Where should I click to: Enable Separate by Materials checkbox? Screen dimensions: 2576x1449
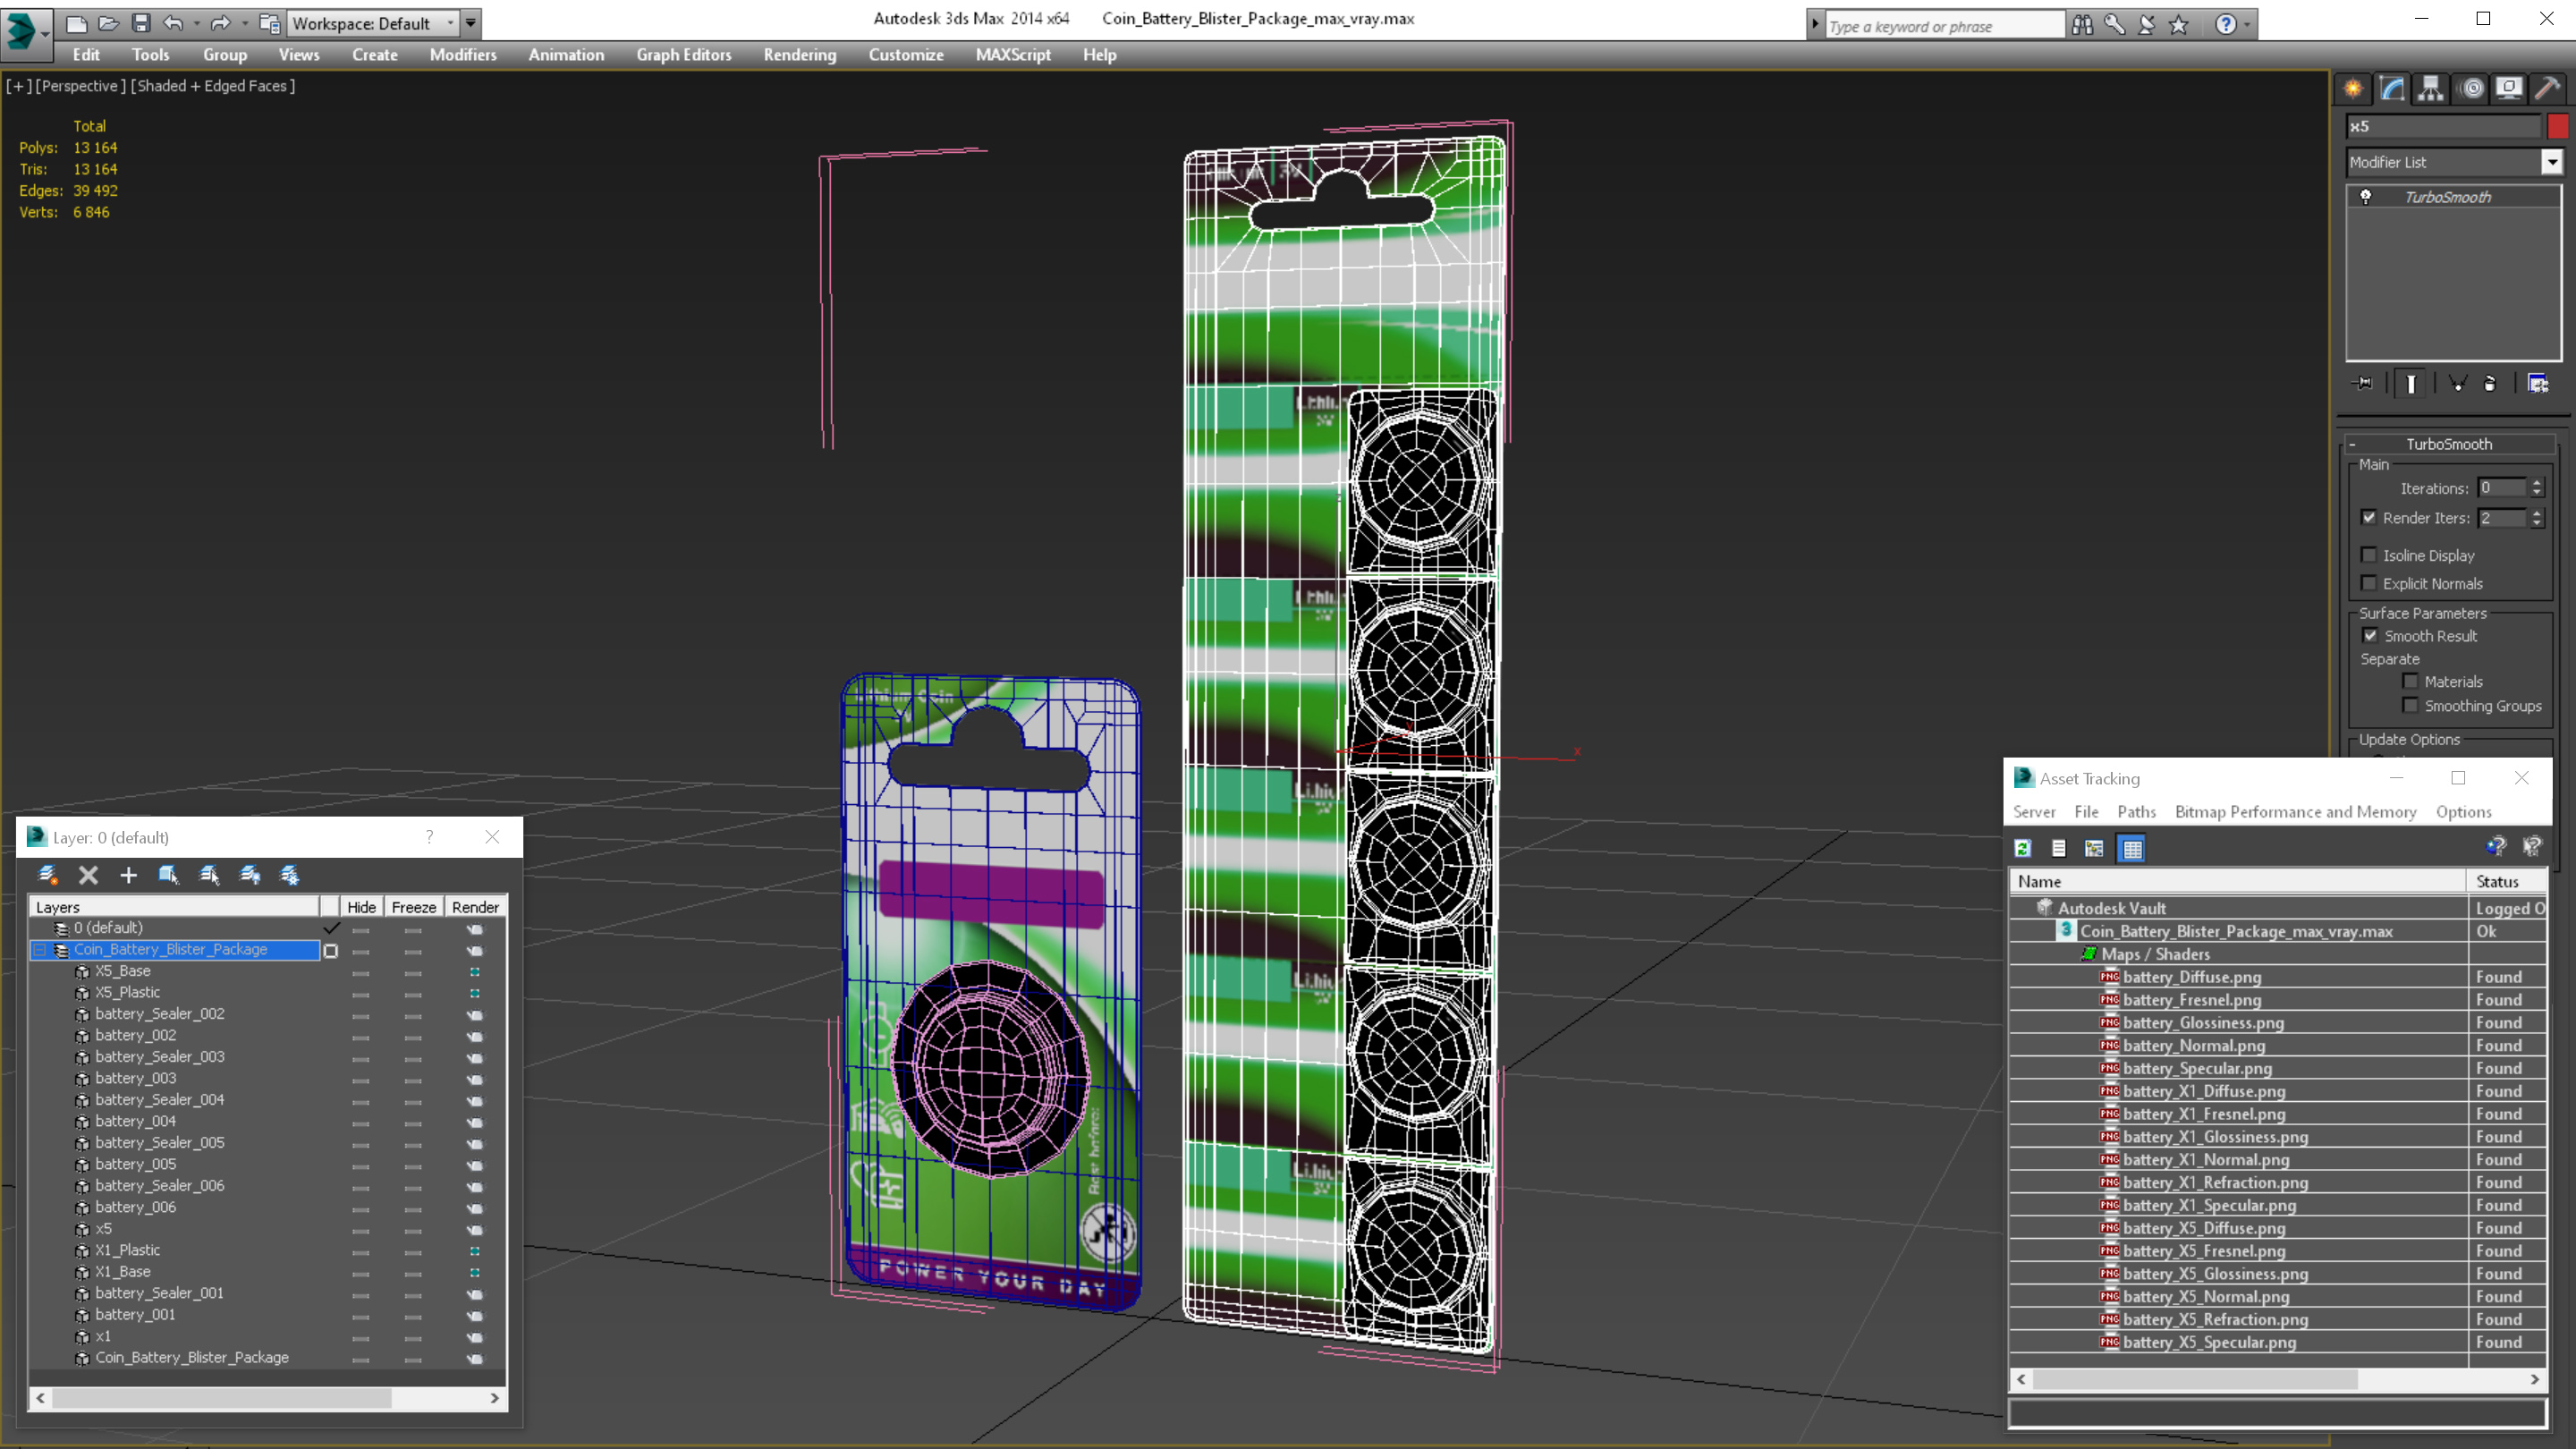tap(2410, 681)
